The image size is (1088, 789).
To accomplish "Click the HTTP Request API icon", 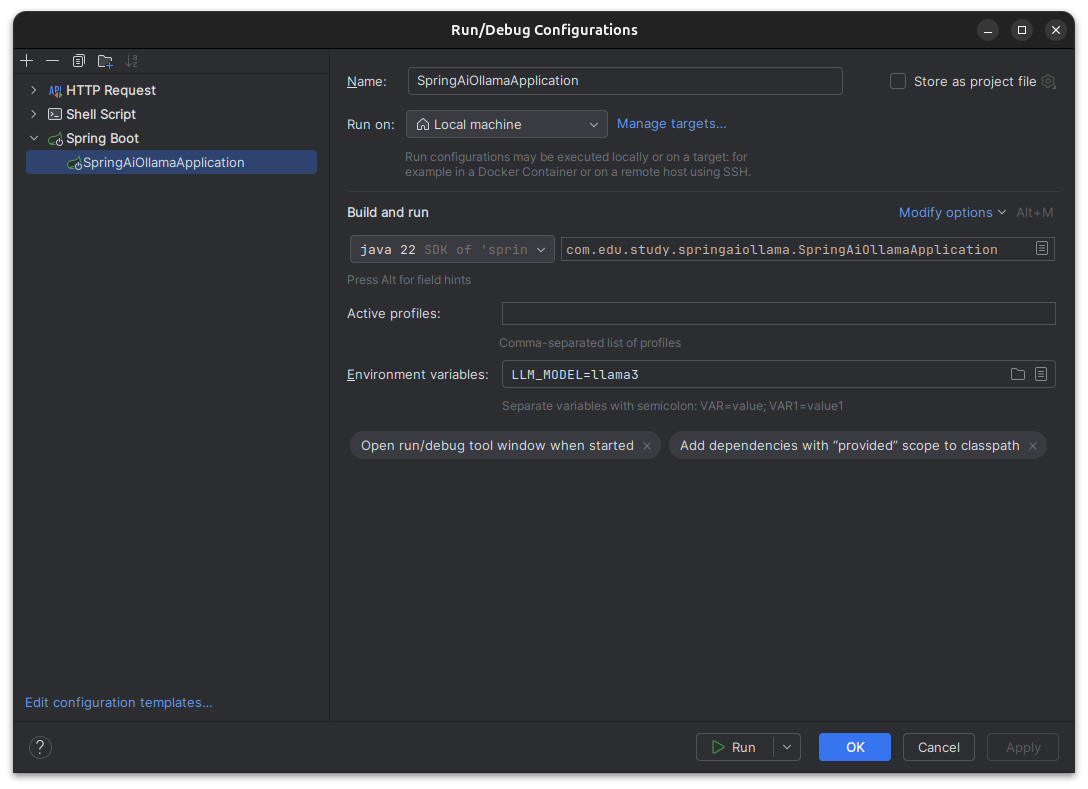I will click(55, 90).
